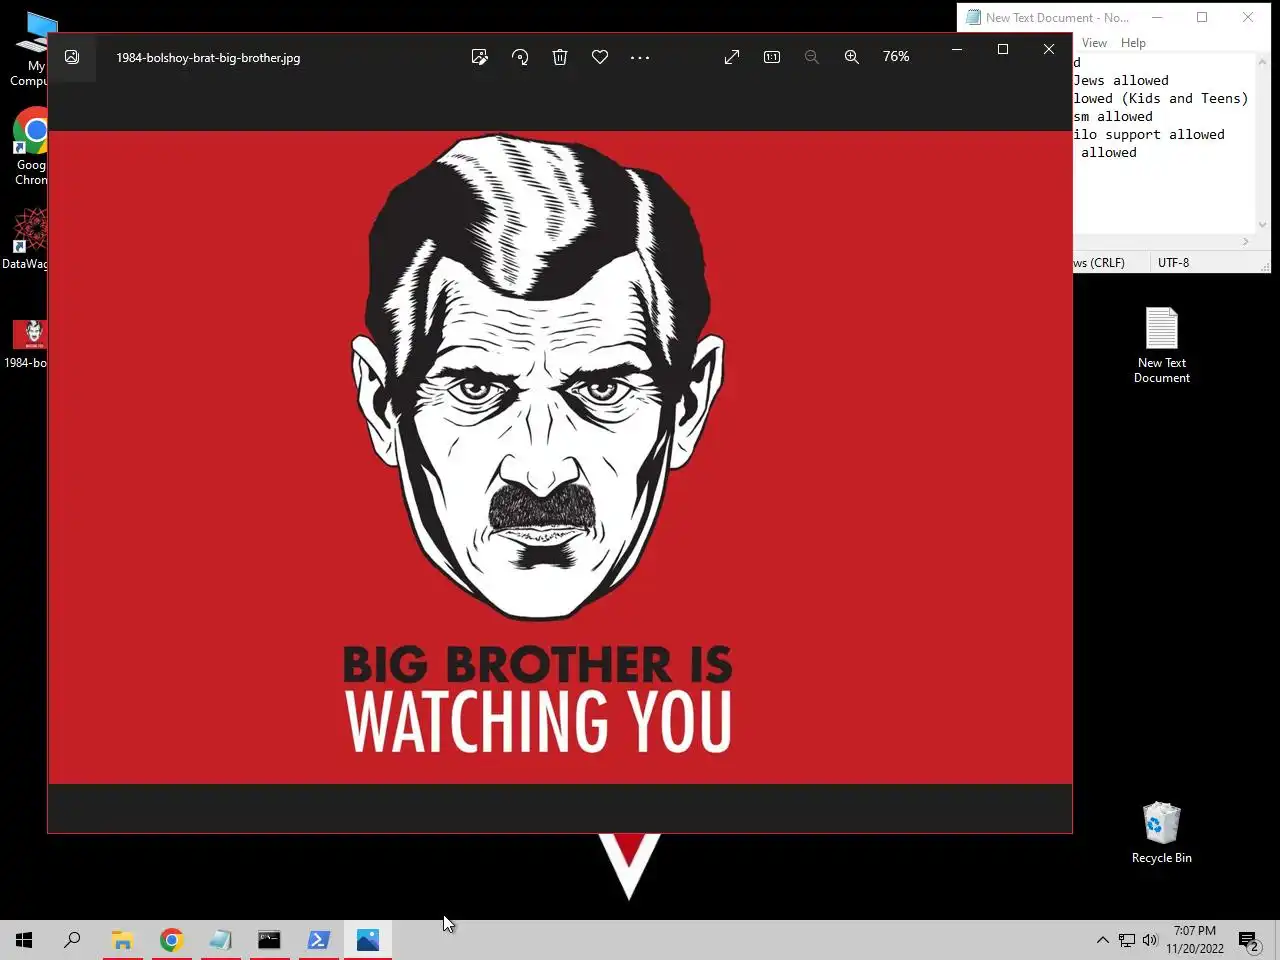Viewport: 1280px width, 960px height.
Task: Click the Photos app taskbar button
Action: point(367,940)
